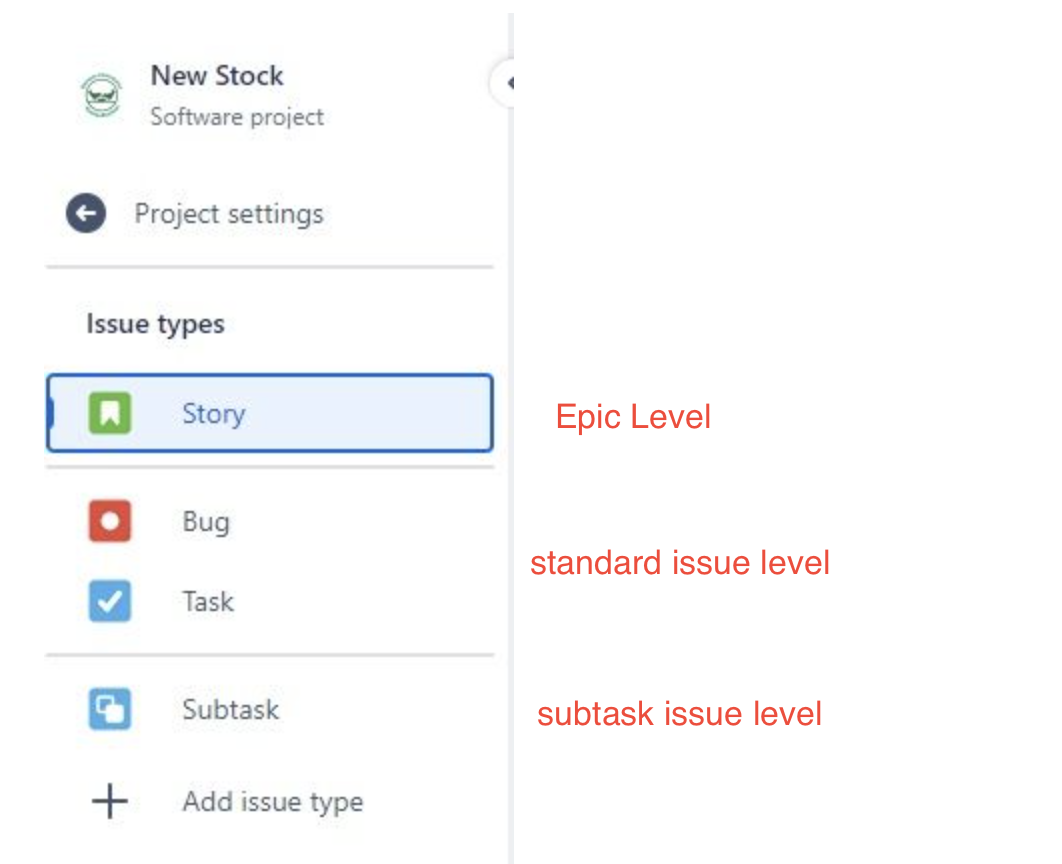Click the plus icon to add issue type

point(109,801)
